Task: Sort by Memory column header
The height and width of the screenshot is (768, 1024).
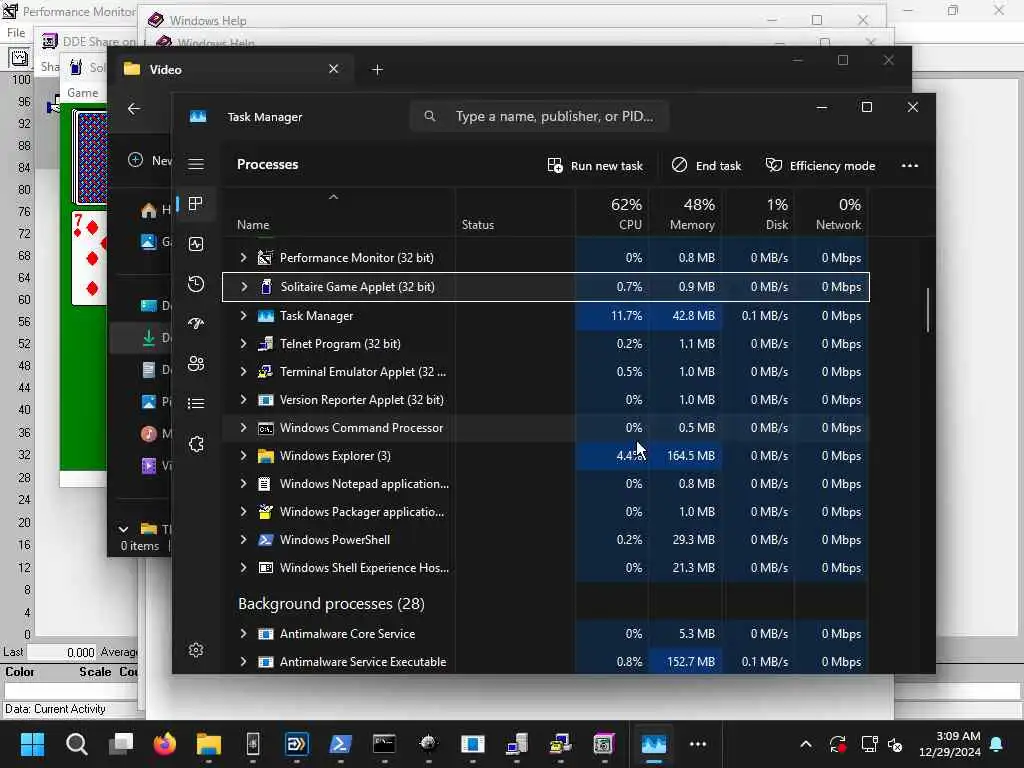Action: [x=685, y=214]
